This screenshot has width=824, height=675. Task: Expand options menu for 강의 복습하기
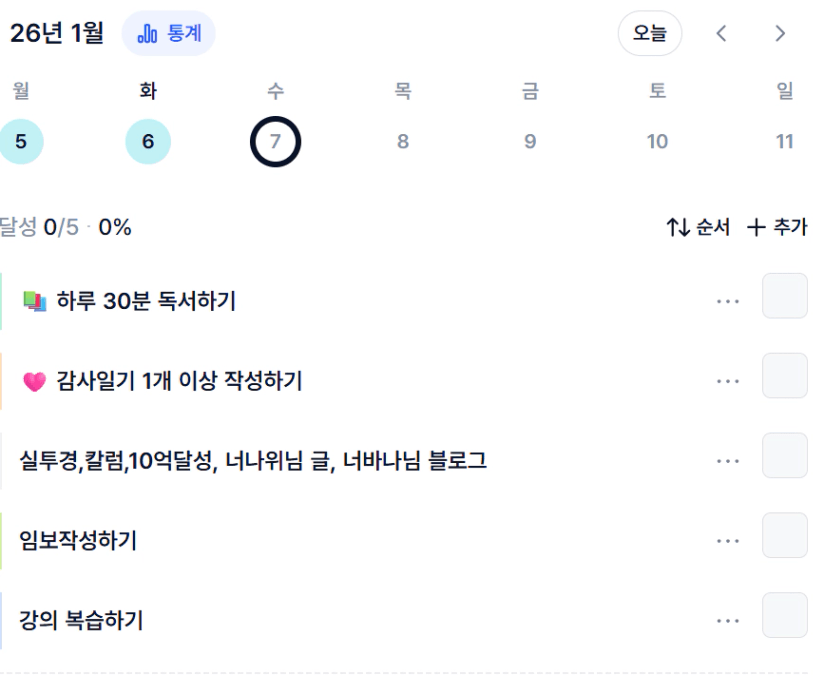pyautogui.click(x=728, y=621)
